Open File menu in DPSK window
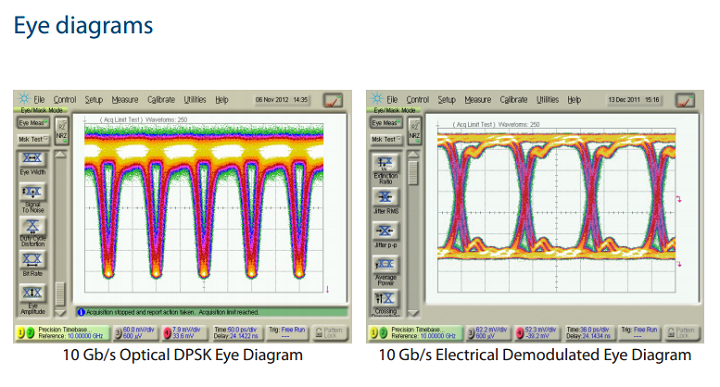Screen dimensions: 720x387 (x=39, y=100)
